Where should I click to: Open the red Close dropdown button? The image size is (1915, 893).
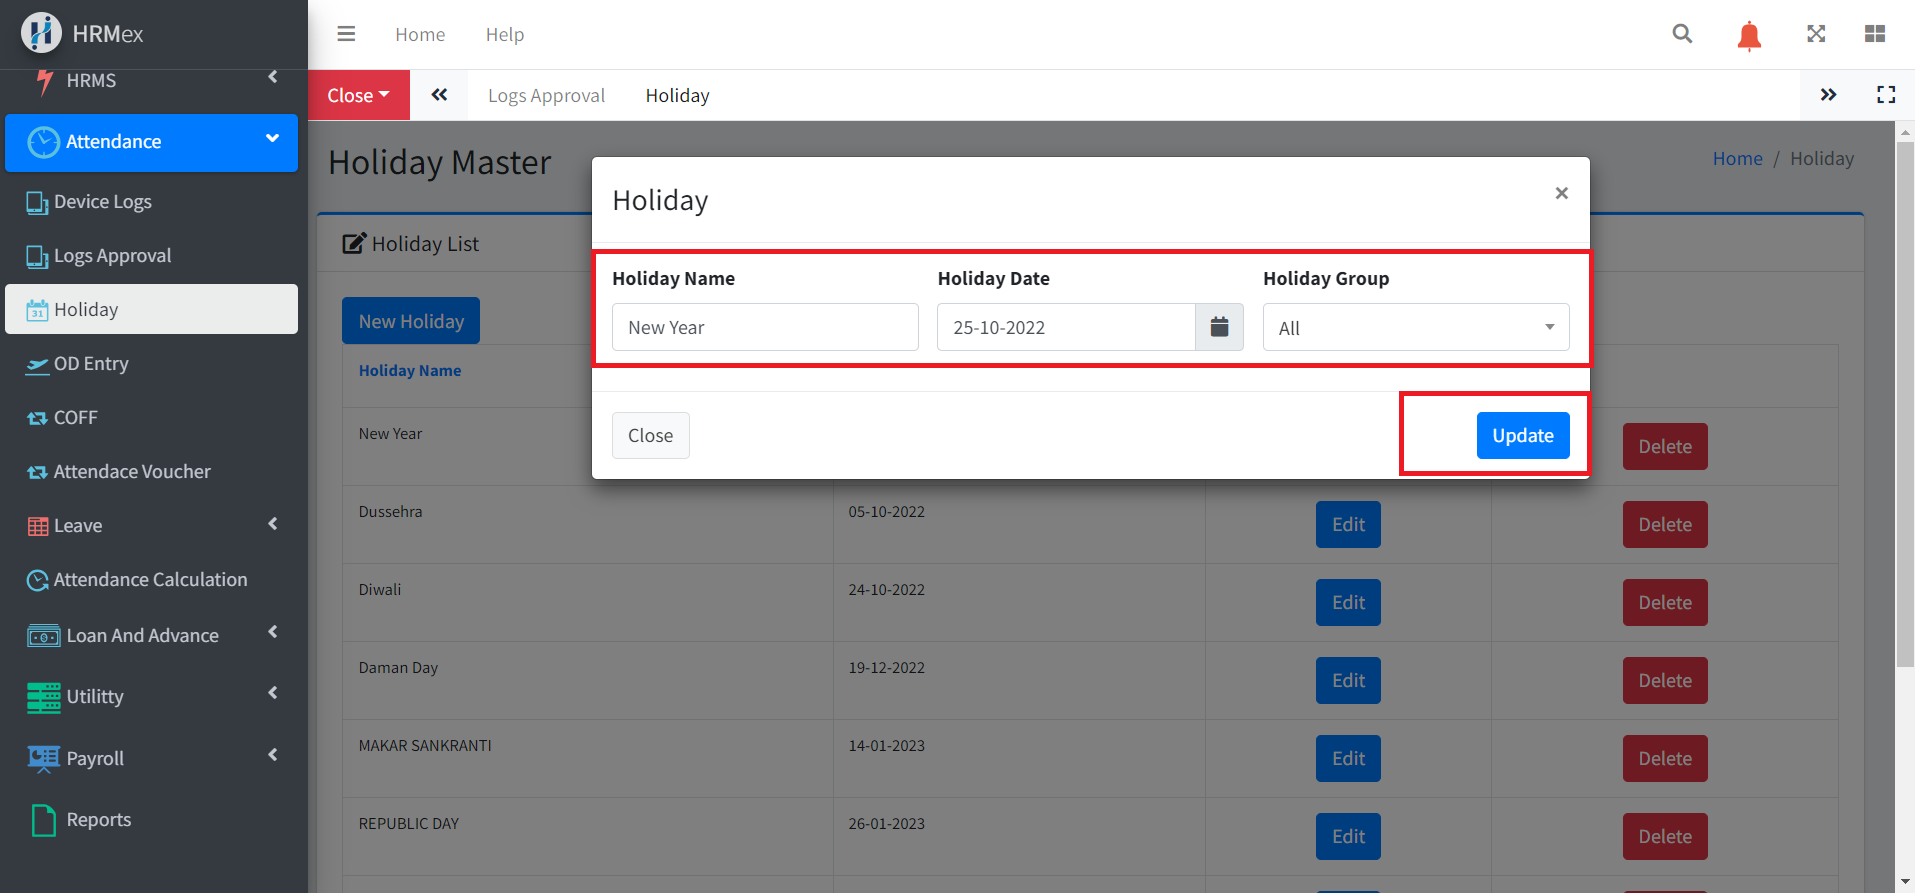coord(358,95)
